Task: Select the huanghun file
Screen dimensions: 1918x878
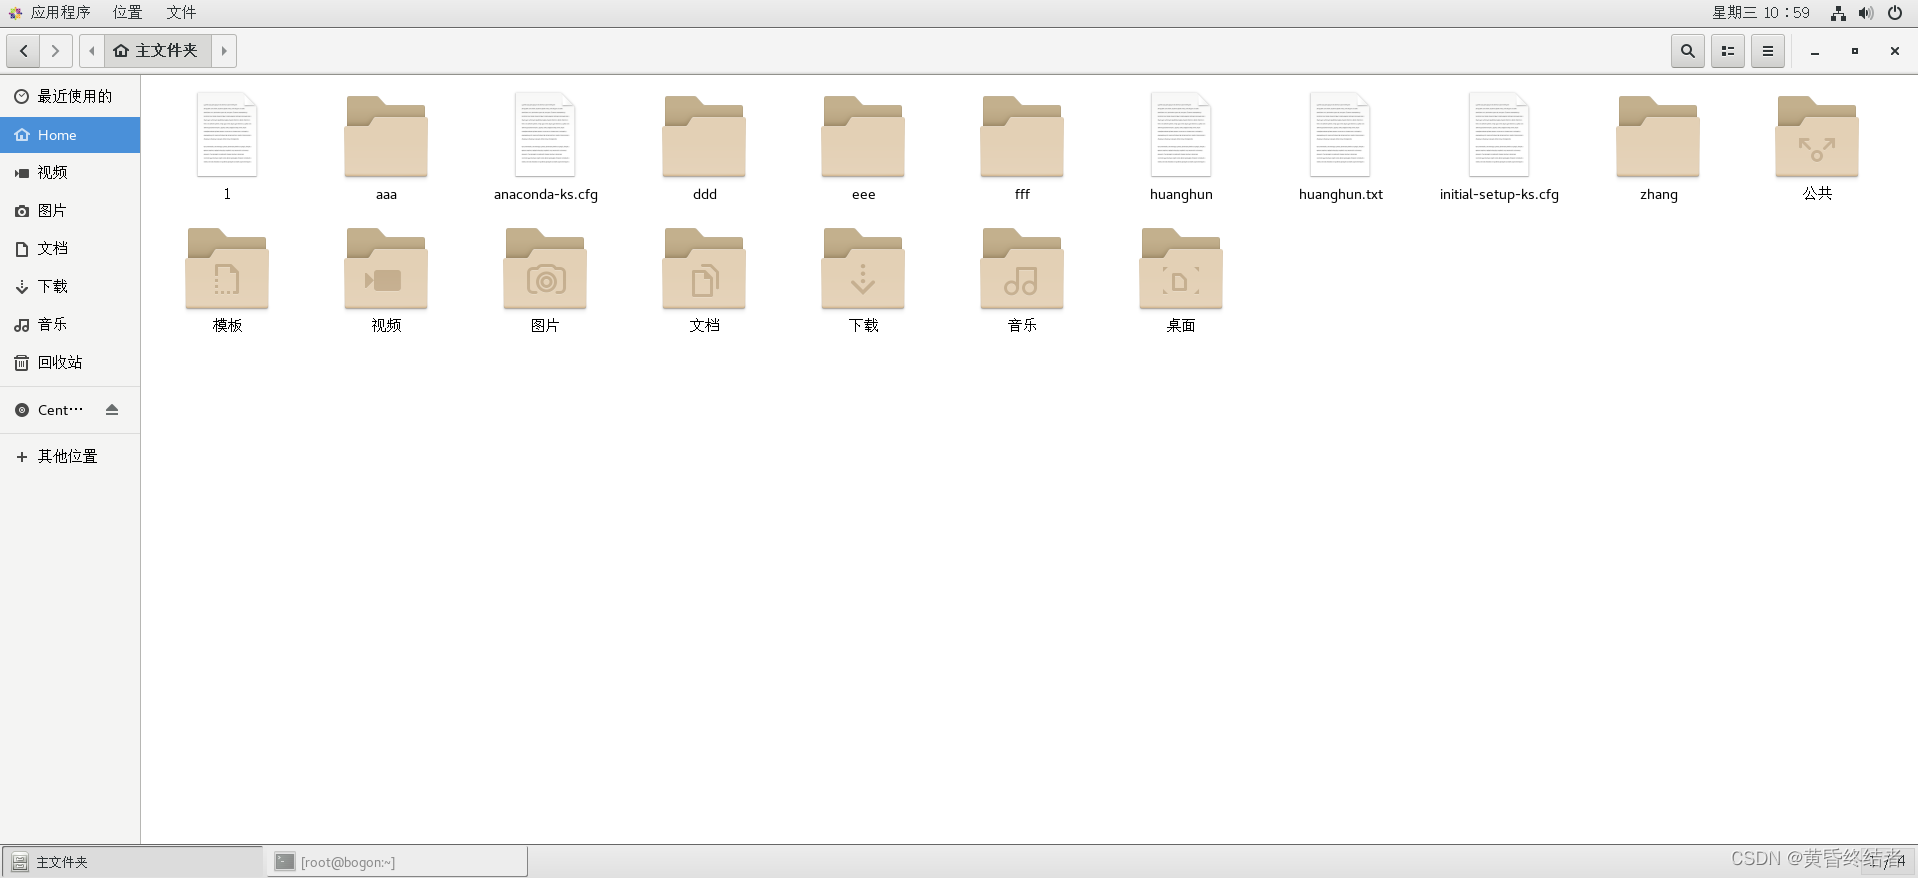Action: pos(1181,147)
